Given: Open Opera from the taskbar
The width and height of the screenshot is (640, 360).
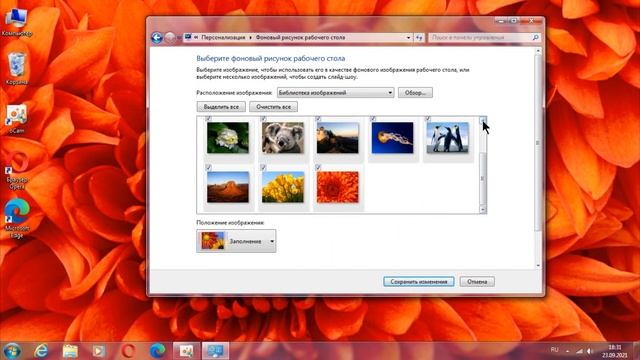Looking at the screenshot, I should [x=128, y=351].
